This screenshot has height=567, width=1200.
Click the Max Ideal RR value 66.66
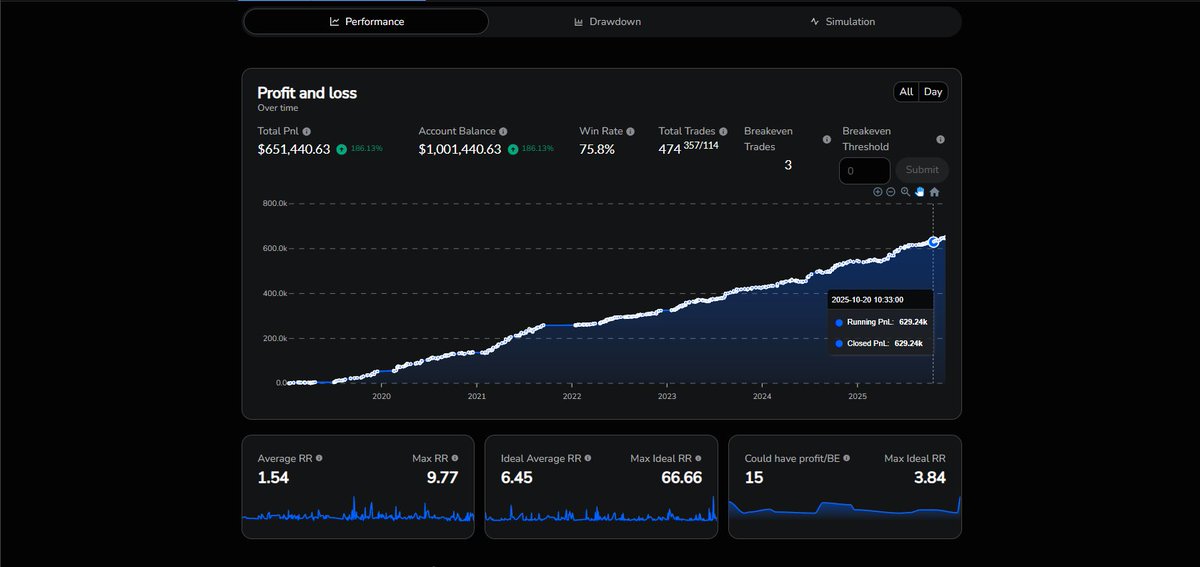pos(680,478)
